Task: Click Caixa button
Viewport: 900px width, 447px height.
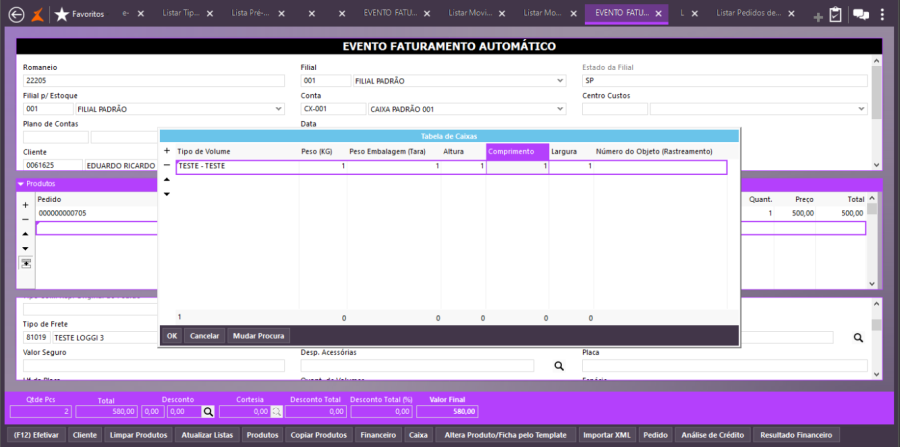Action: [418, 435]
